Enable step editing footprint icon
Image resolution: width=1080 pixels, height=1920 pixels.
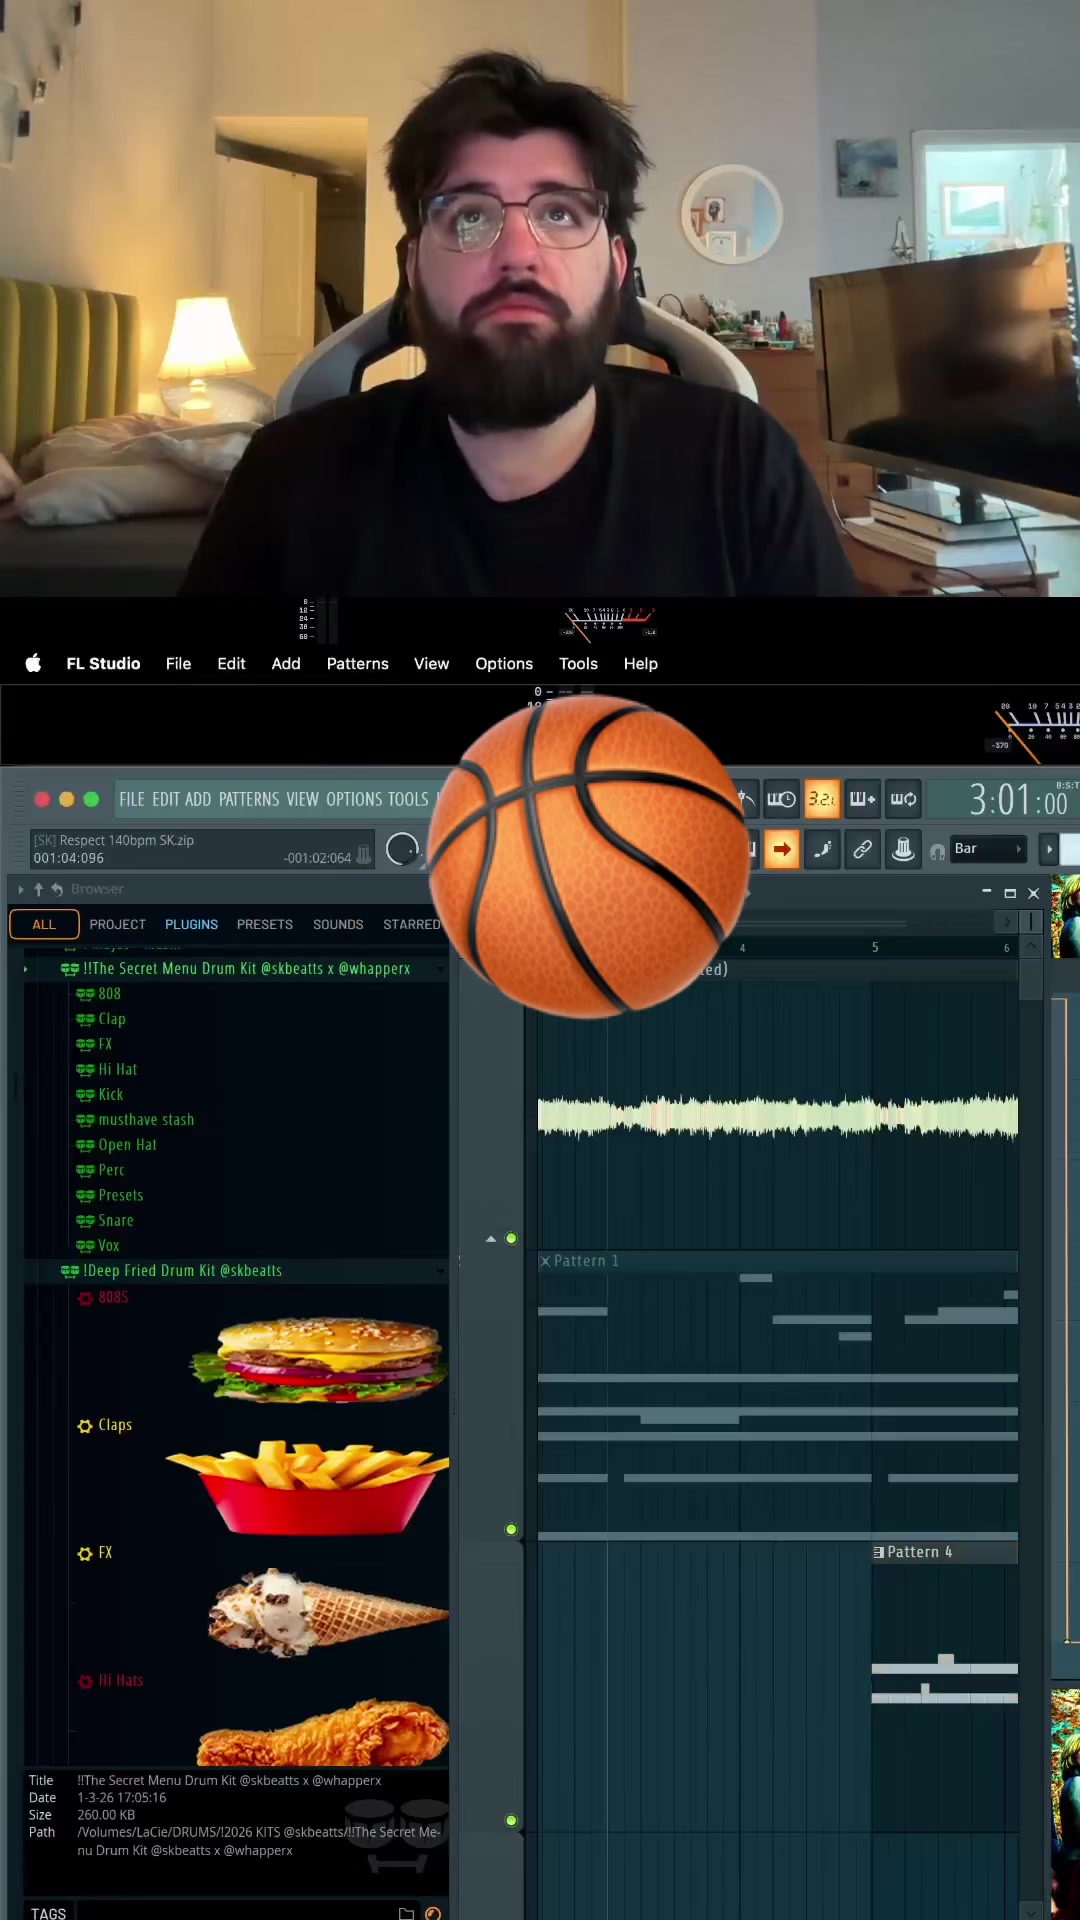click(822, 849)
